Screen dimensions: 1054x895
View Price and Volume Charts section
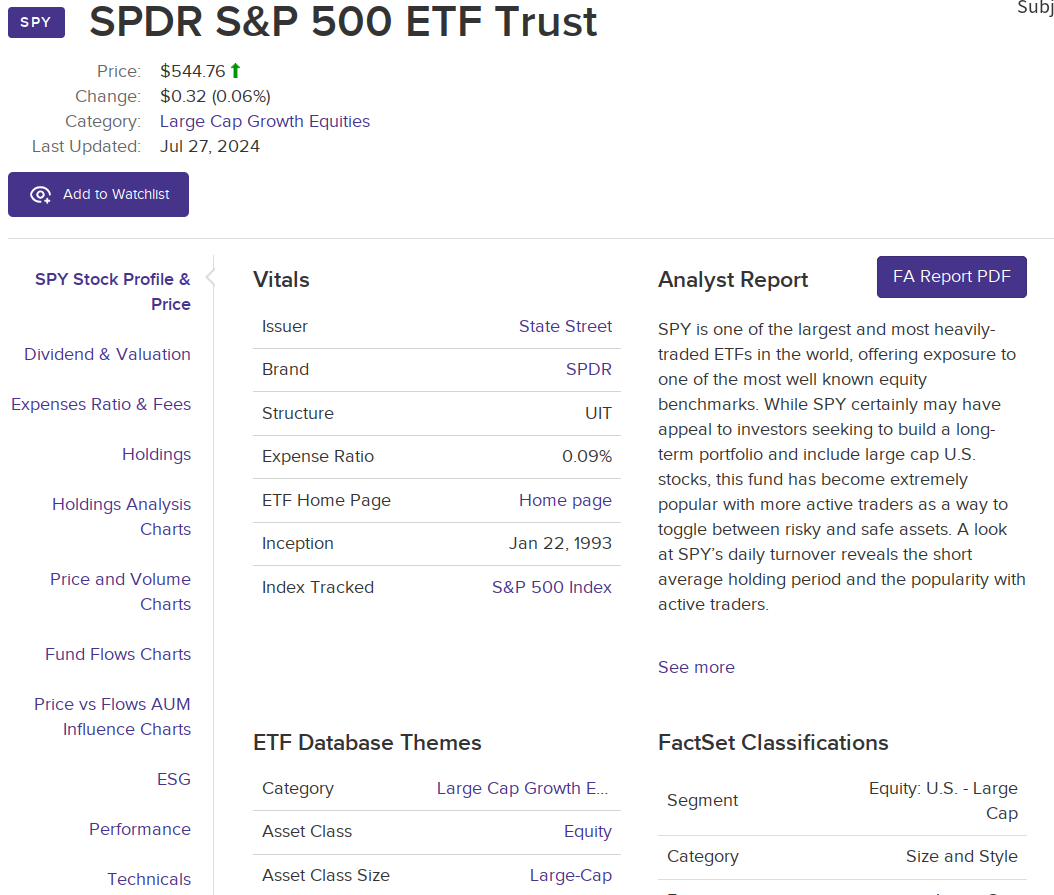click(120, 592)
